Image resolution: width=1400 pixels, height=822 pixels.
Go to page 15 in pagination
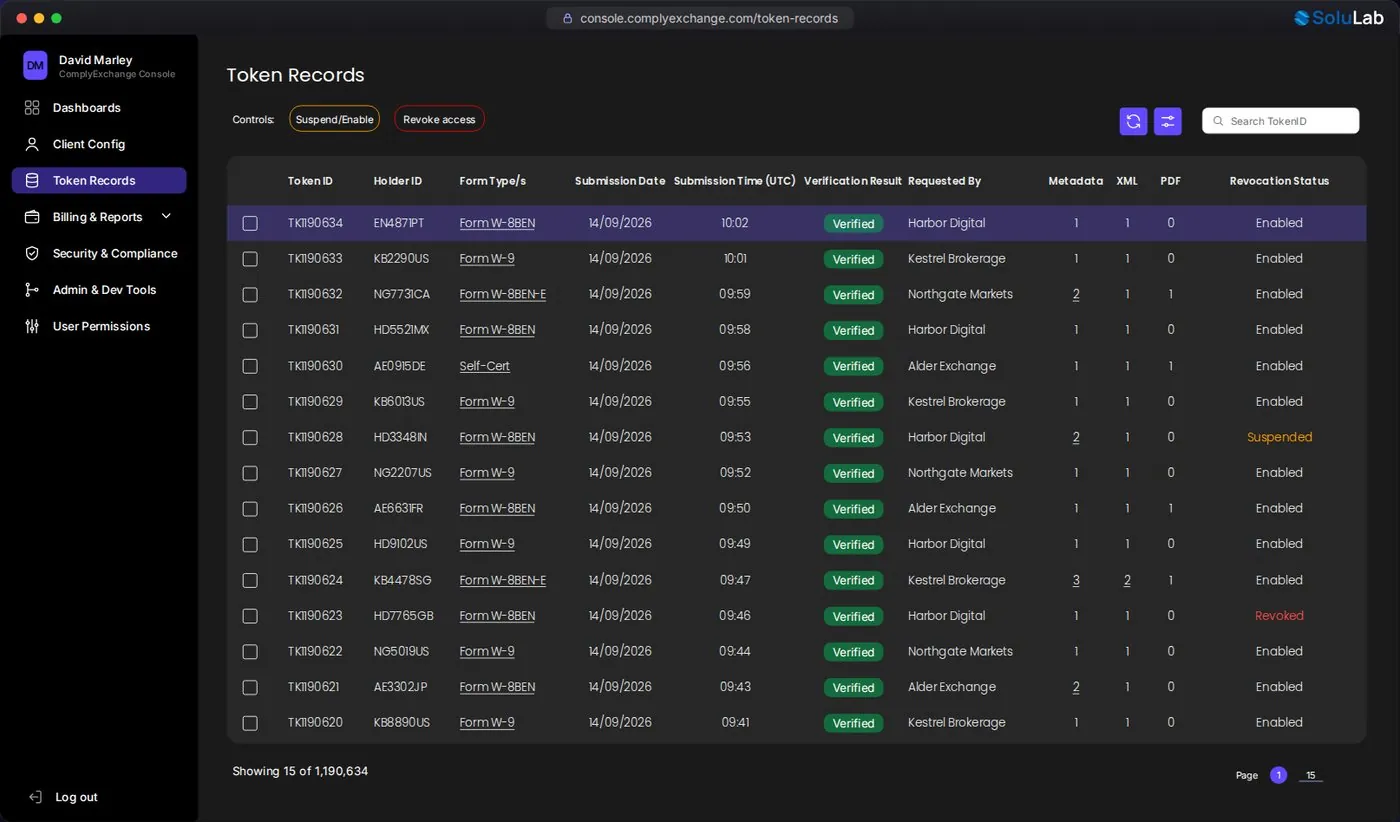[x=1311, y=775]
